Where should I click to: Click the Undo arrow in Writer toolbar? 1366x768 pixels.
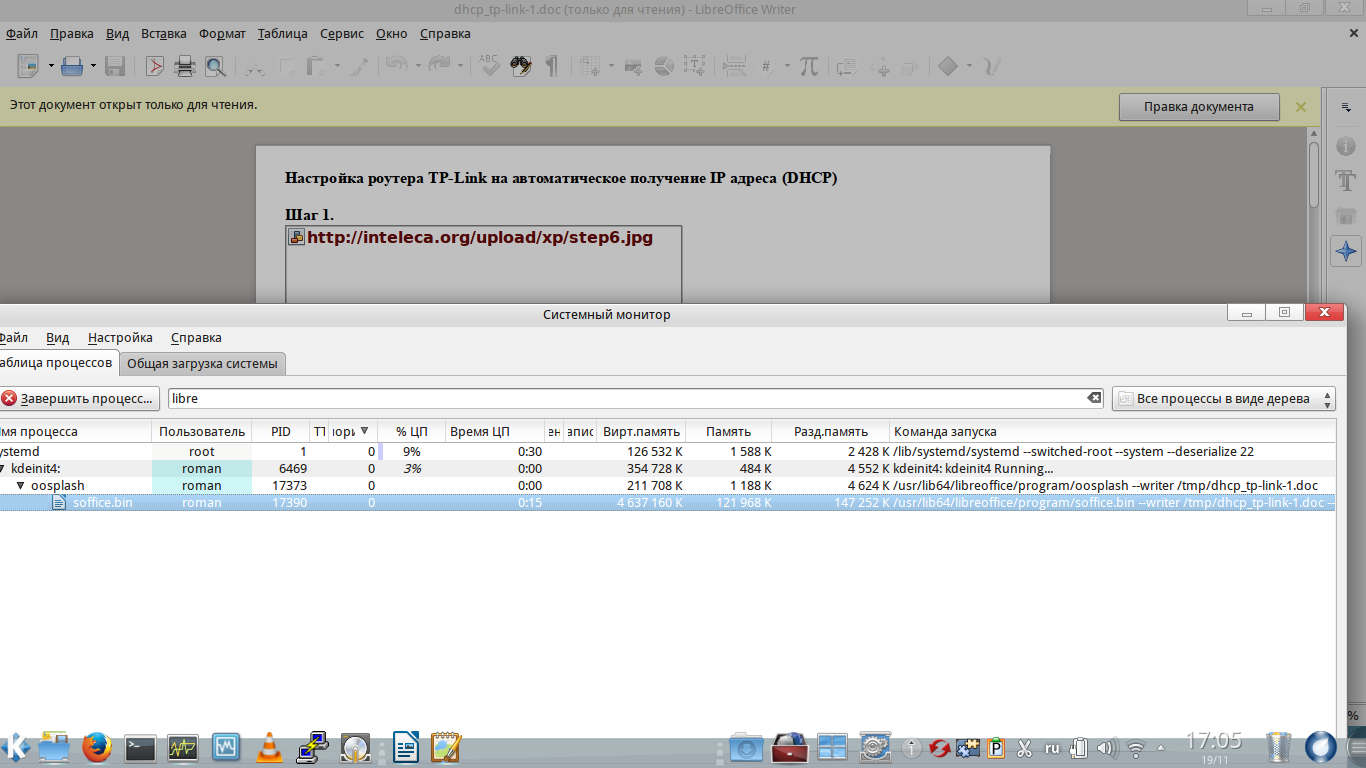(396, 66)
